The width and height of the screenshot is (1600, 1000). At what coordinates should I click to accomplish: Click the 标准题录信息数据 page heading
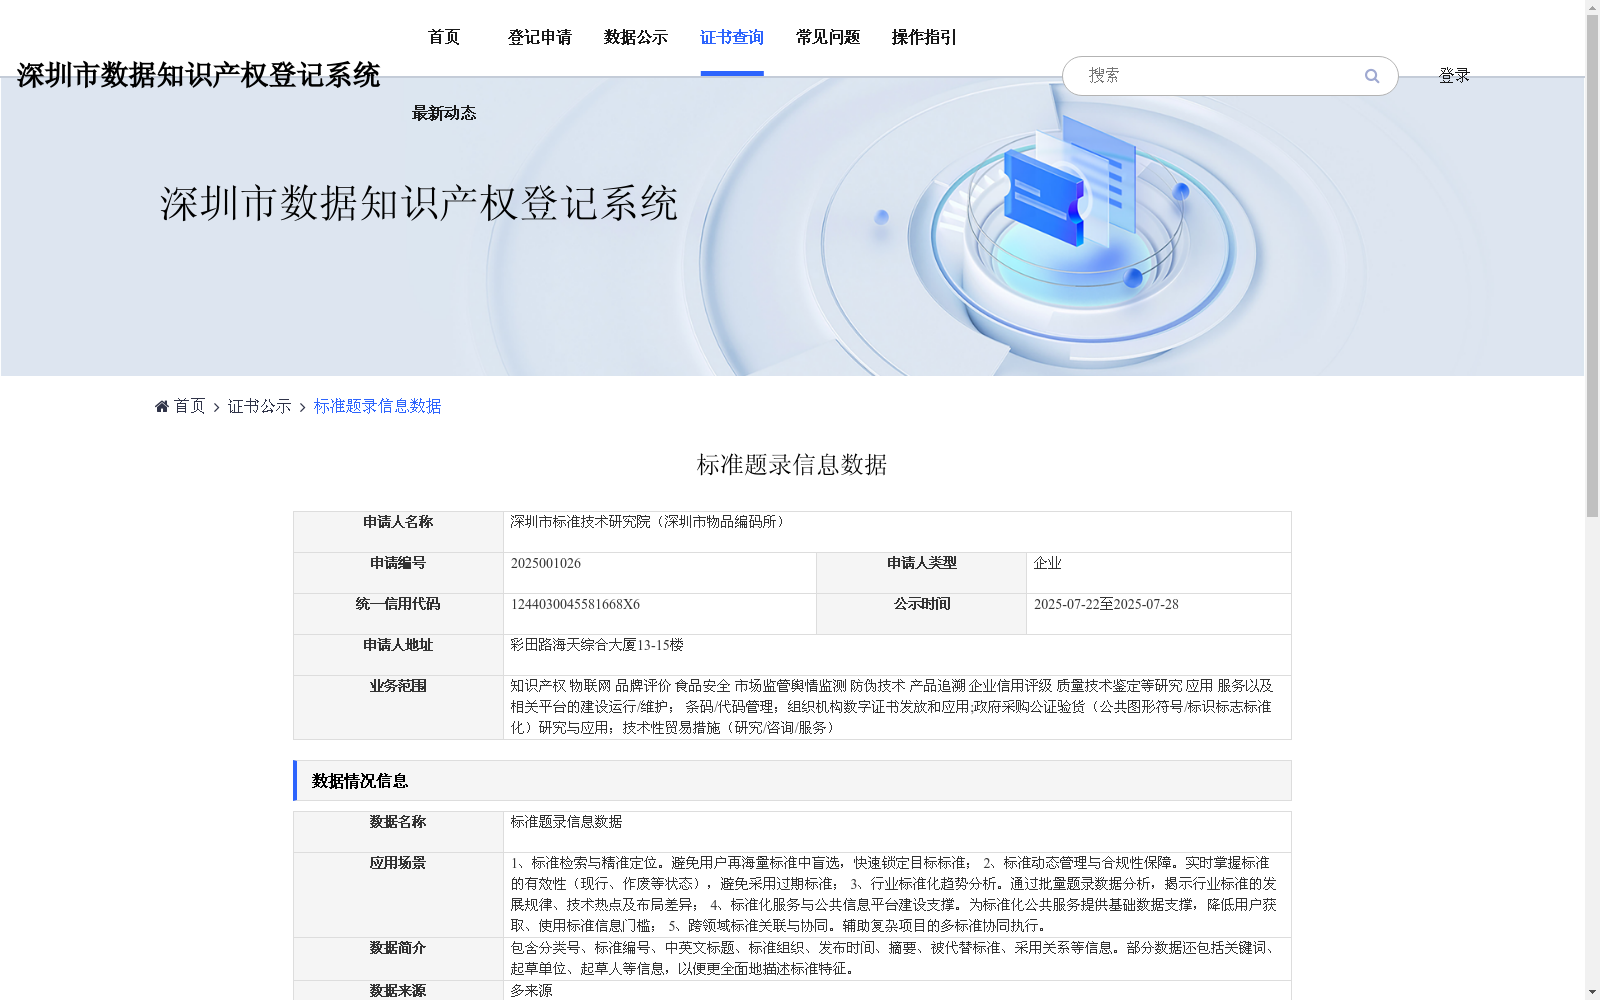coord(792,465)
